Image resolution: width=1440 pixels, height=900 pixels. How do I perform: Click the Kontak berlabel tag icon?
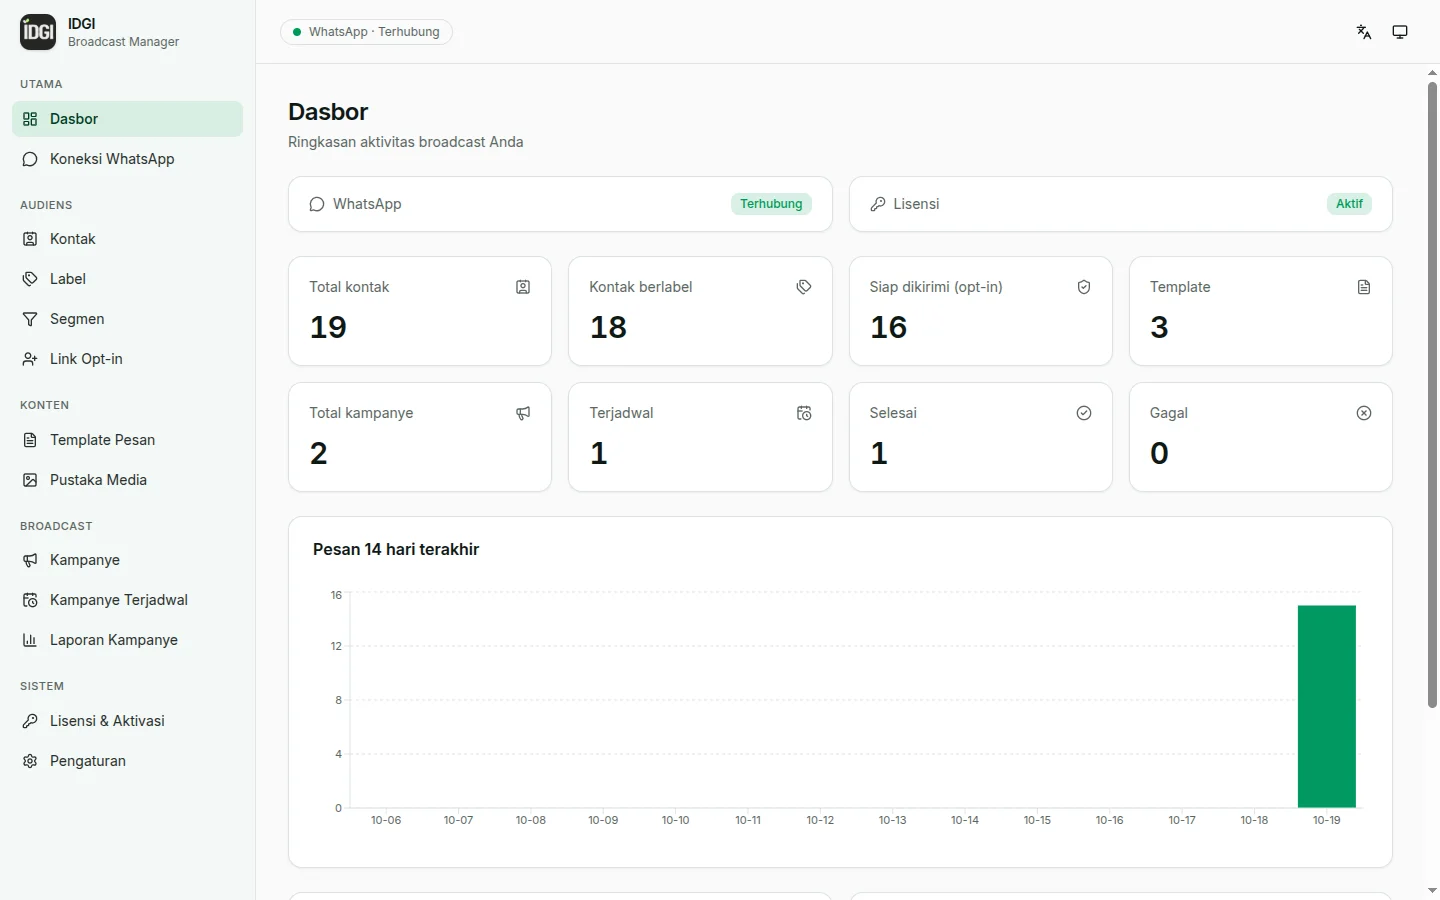(804, 287)
